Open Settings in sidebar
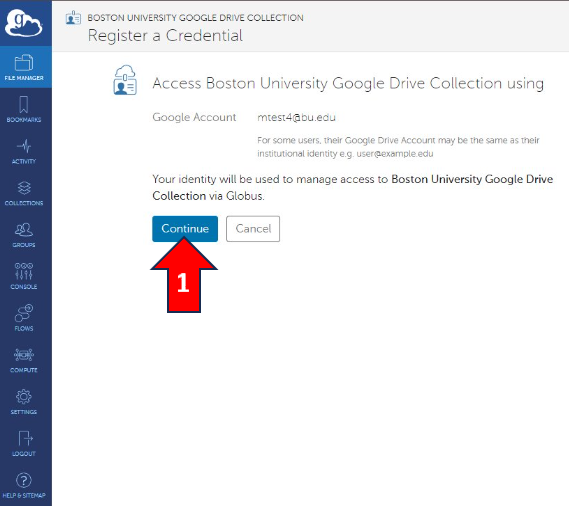 [24, 401]
